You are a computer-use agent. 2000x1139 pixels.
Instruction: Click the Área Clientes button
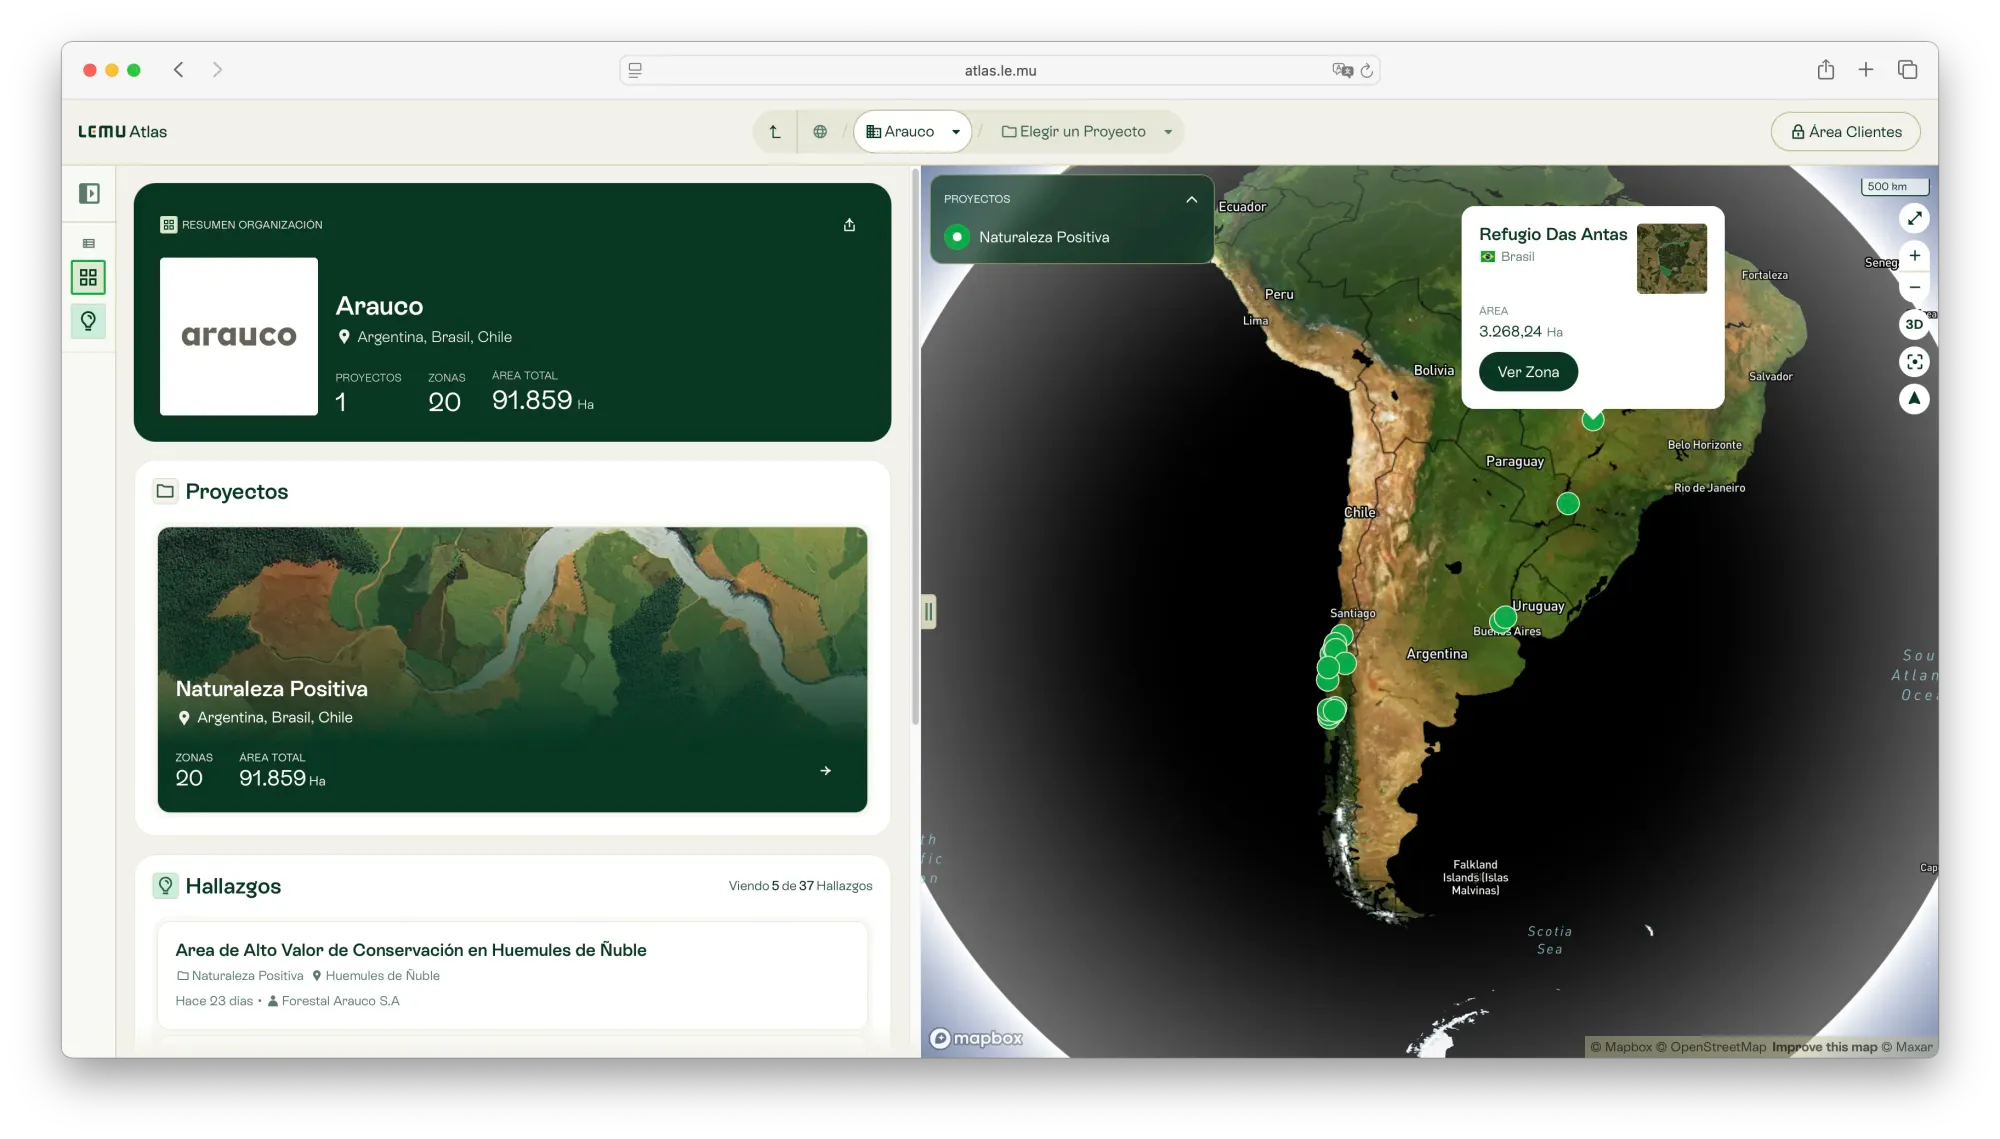tap(1845, 131)
